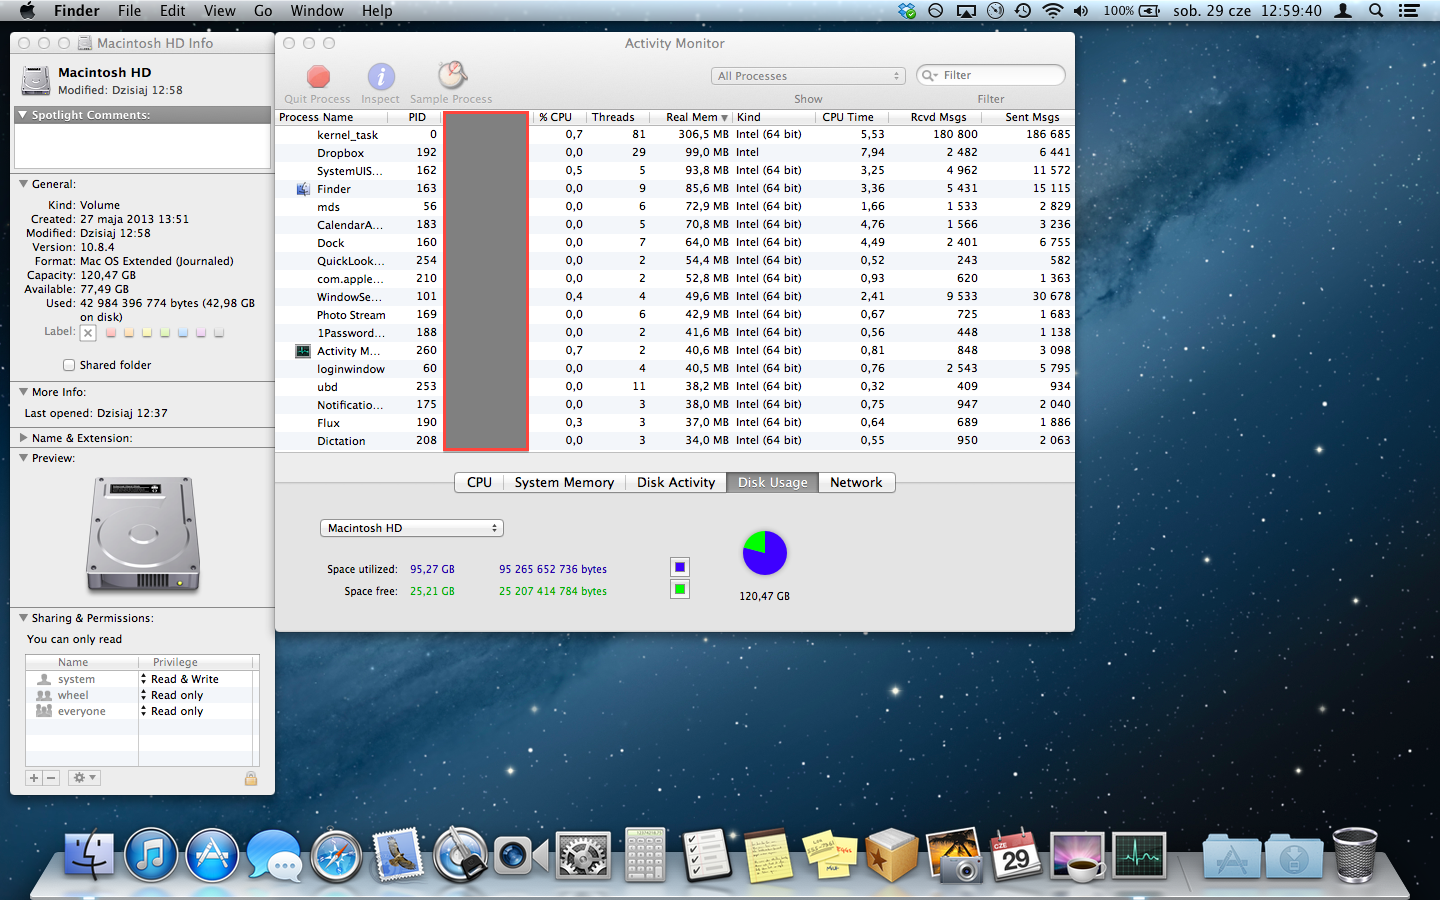Viewport: 1440px width, 900px height.
Task: Click Activity Monitor icon in the Dock
Action: 1139,856
